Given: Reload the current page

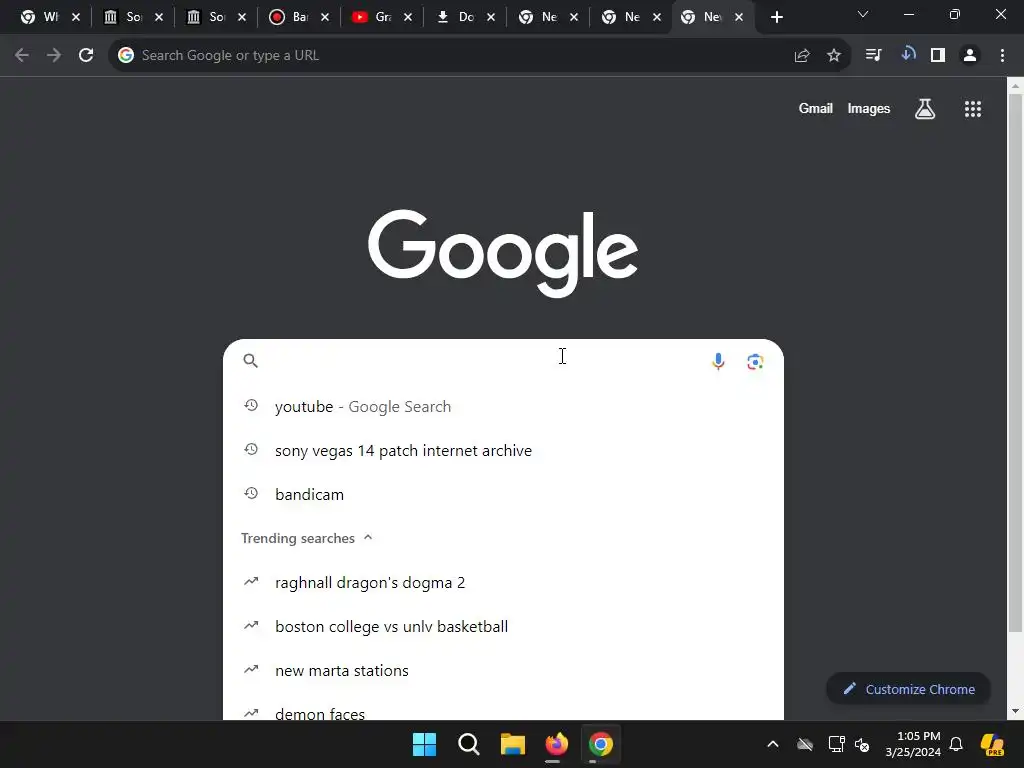Looking at the screenshot, I should 86,56.
